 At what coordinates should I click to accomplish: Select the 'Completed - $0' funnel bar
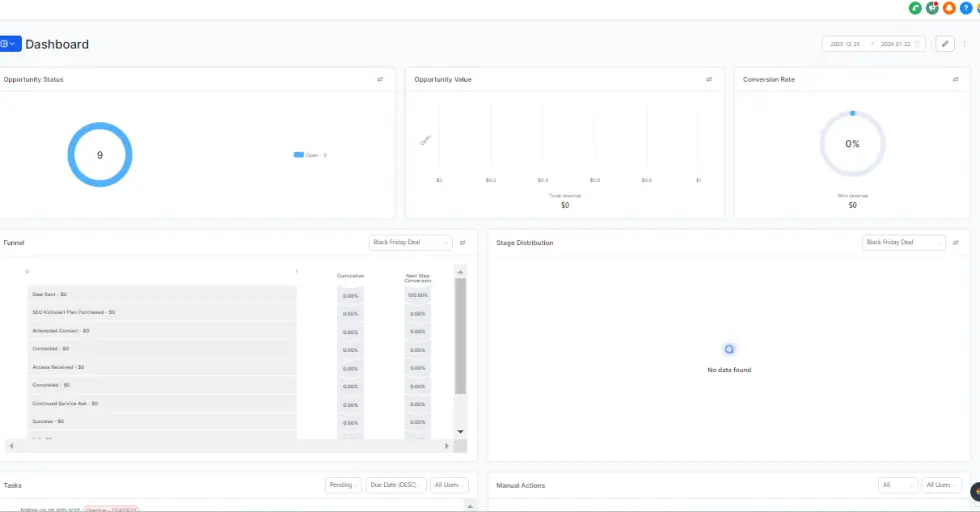(162, 385)
